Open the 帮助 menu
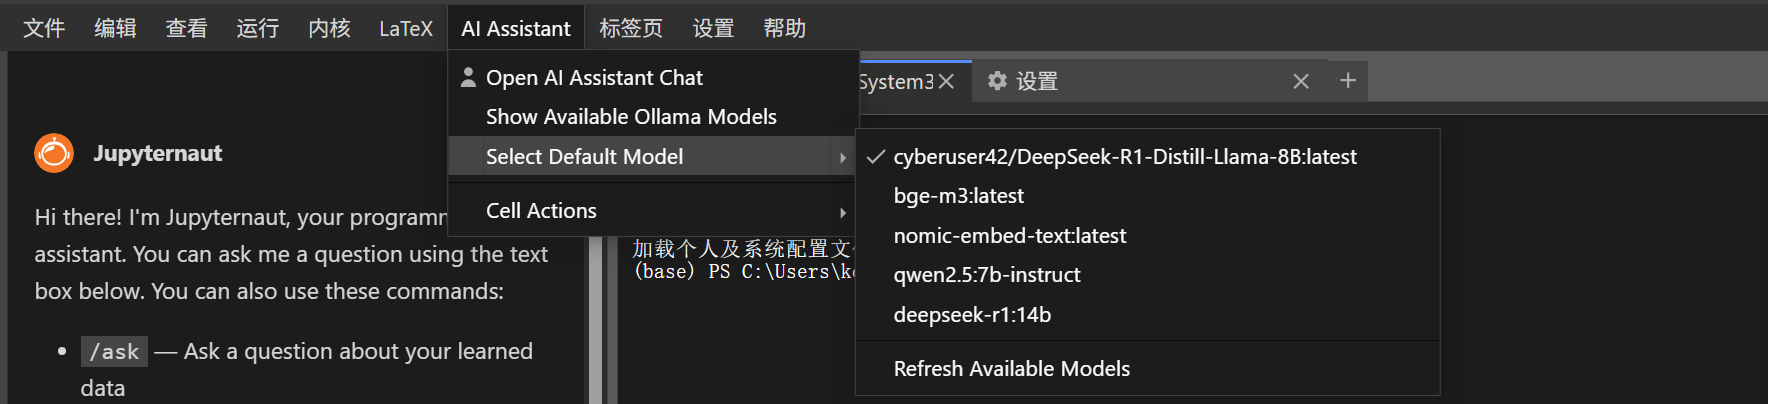The image size is (1768, 404). pos(784,28)
